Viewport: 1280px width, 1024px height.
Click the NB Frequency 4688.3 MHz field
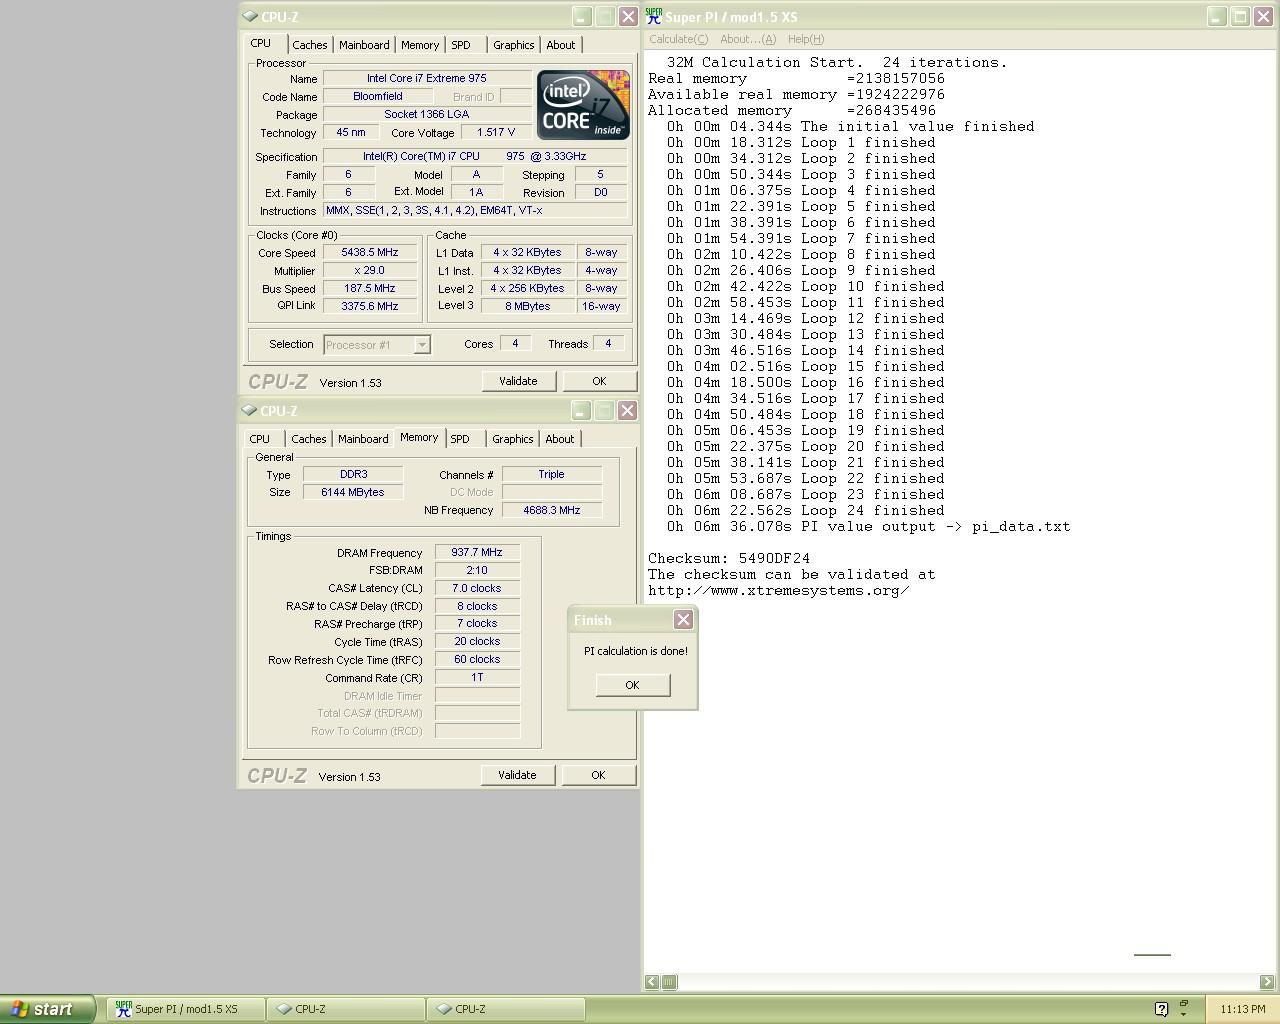552,510
